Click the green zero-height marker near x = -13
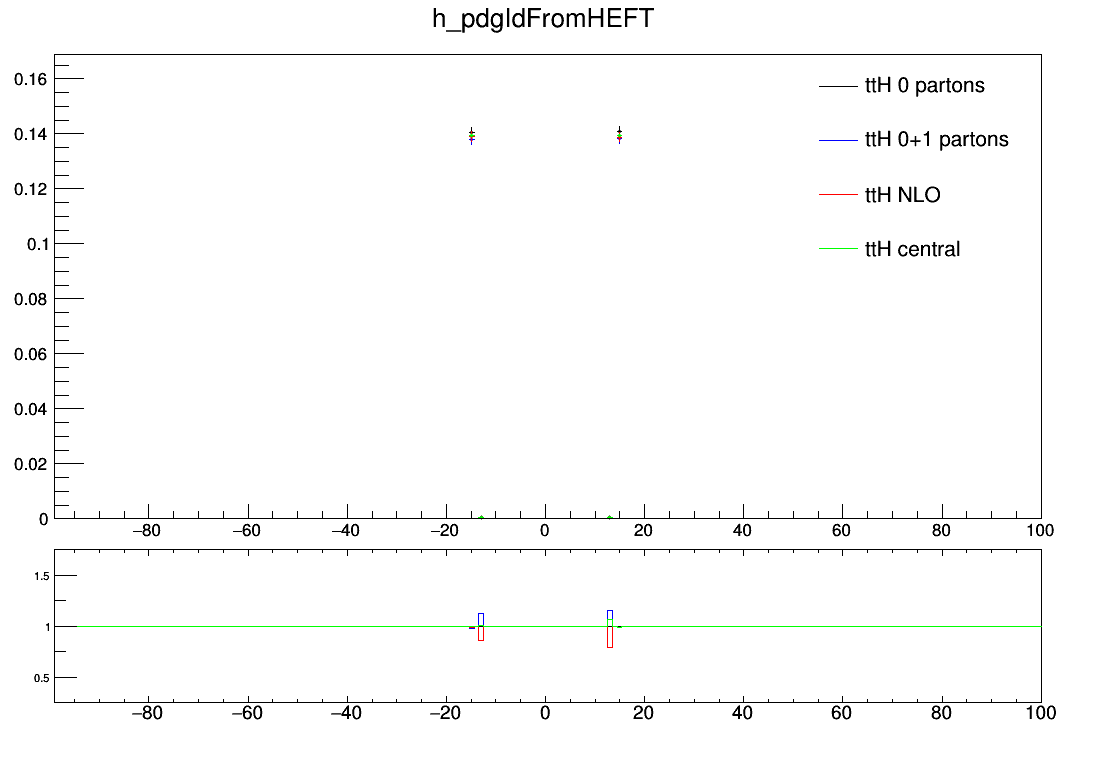The width and height of the screenshot is (1096, 772). 481,517
